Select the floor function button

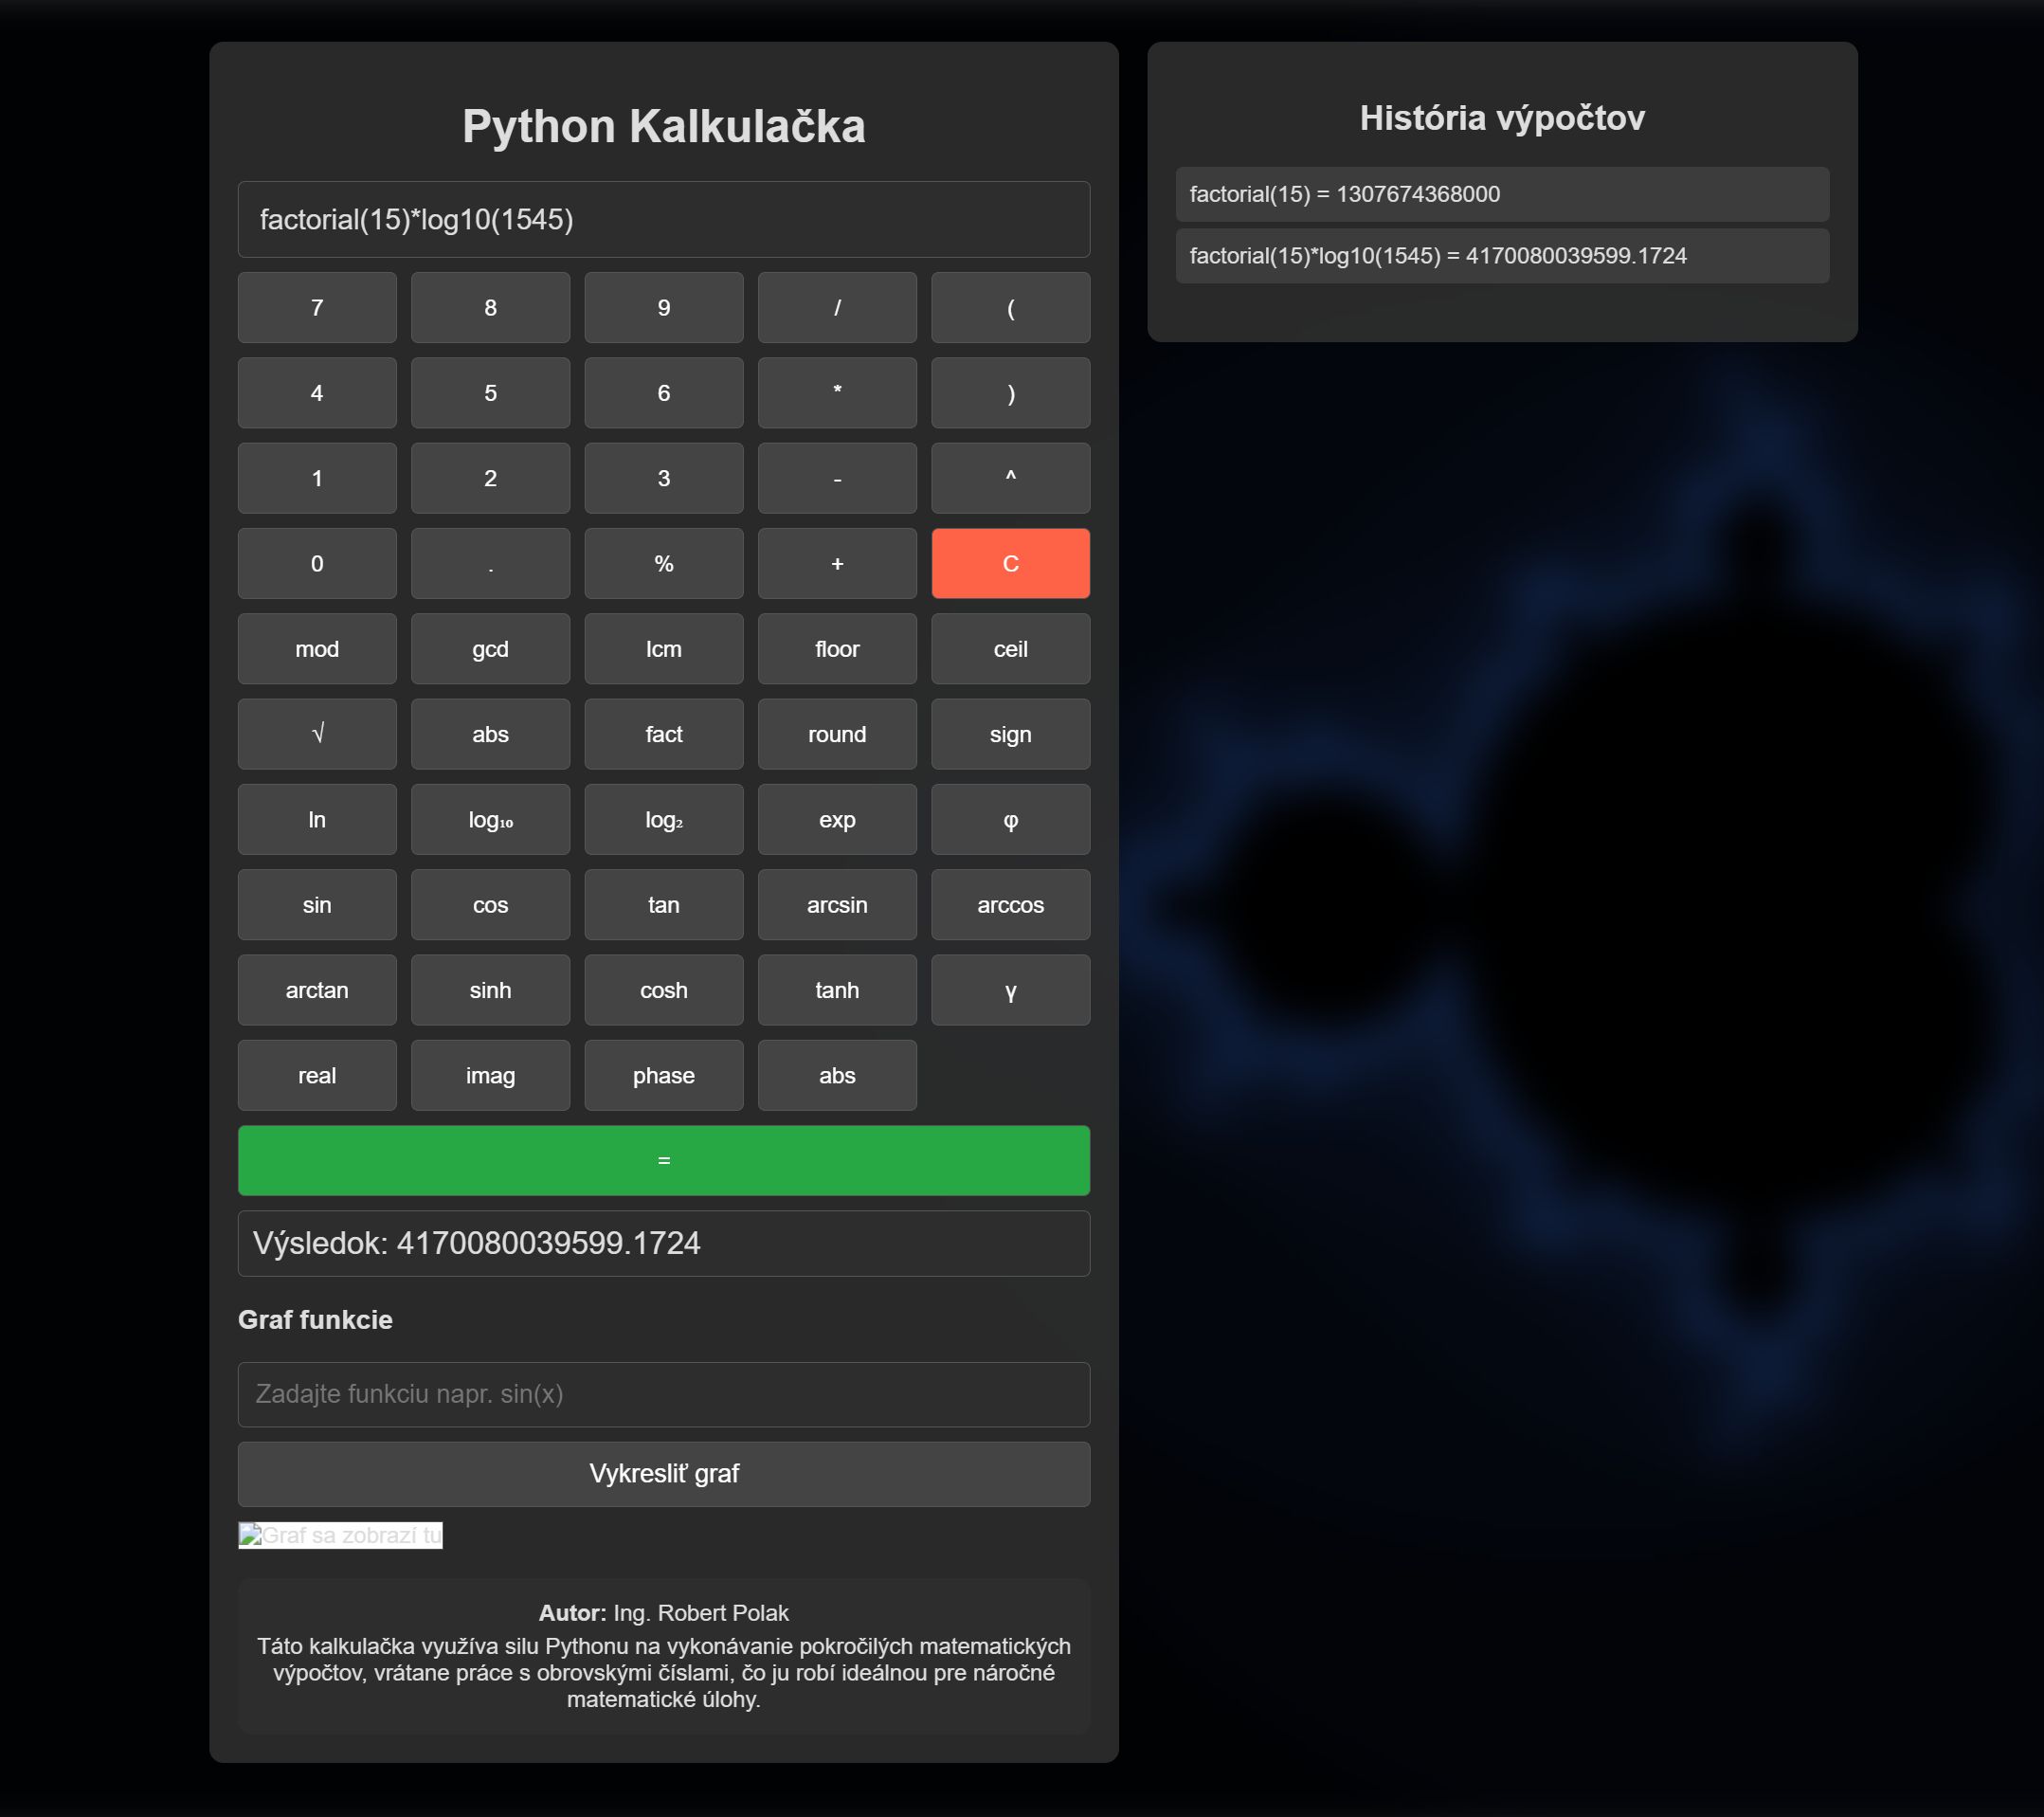[836, 649]
